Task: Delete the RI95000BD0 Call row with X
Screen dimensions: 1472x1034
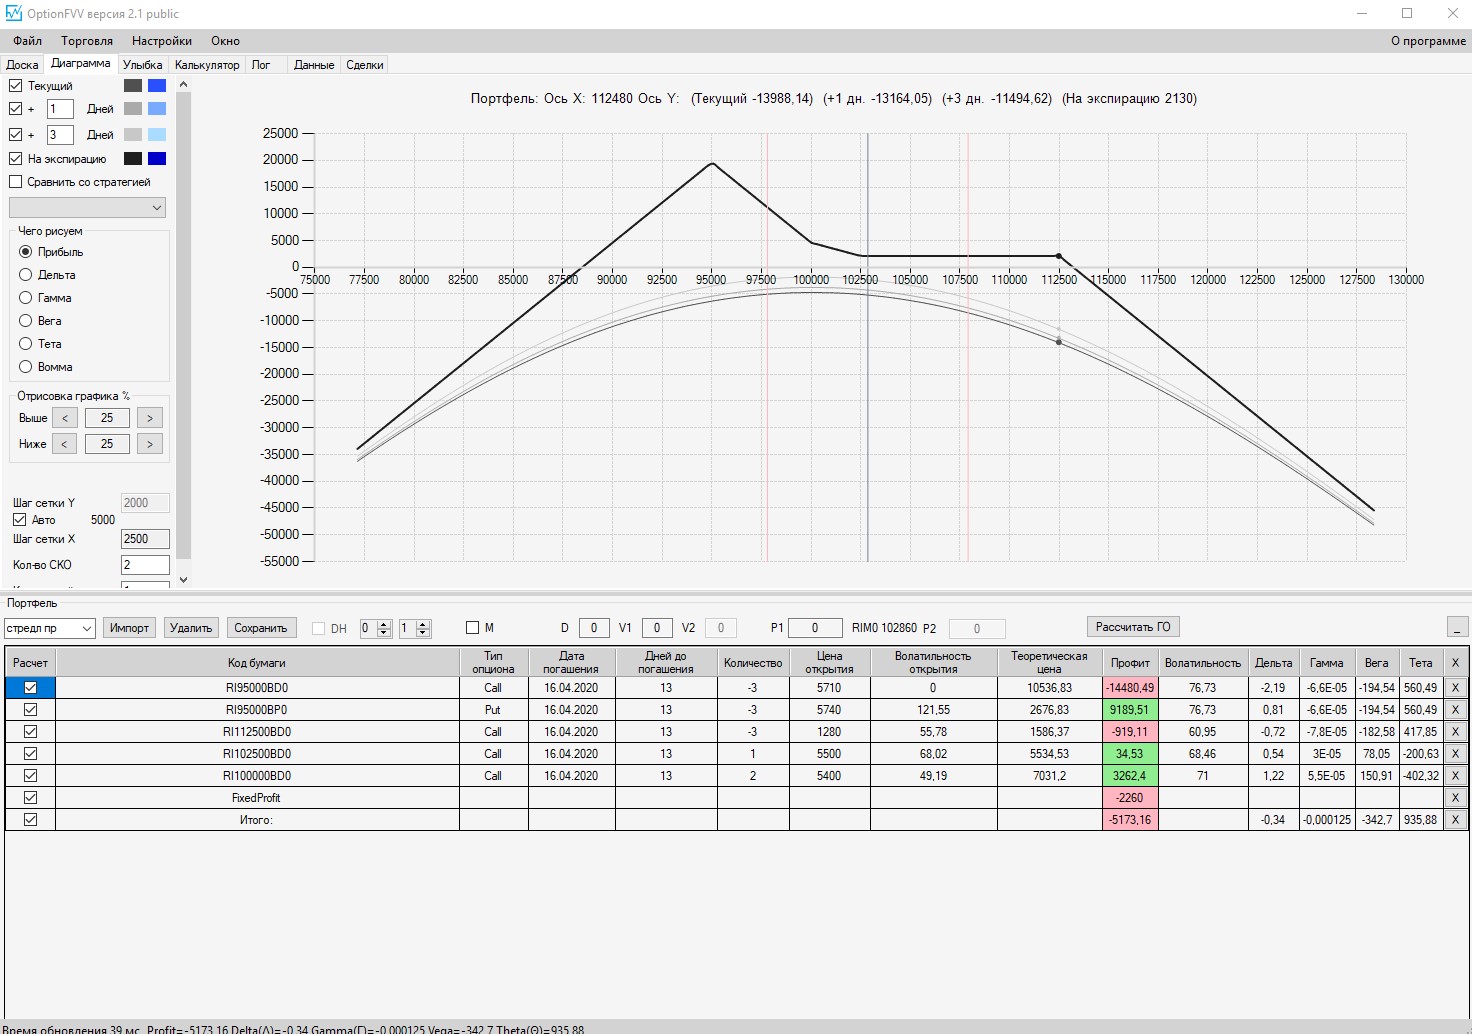Action: (1455, 688)
